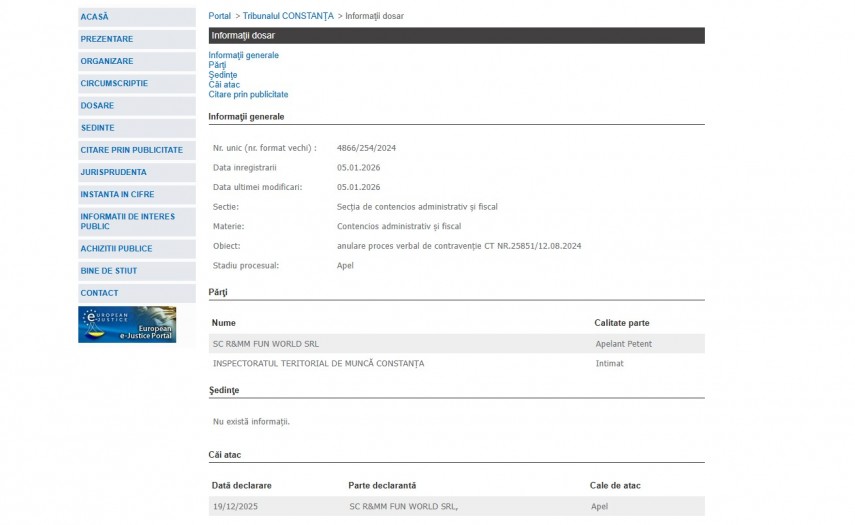Viewport: 855px width, 525px height.
Task: Click Citare prin publicitate anchor link
Action: click(x=248, y=95)
